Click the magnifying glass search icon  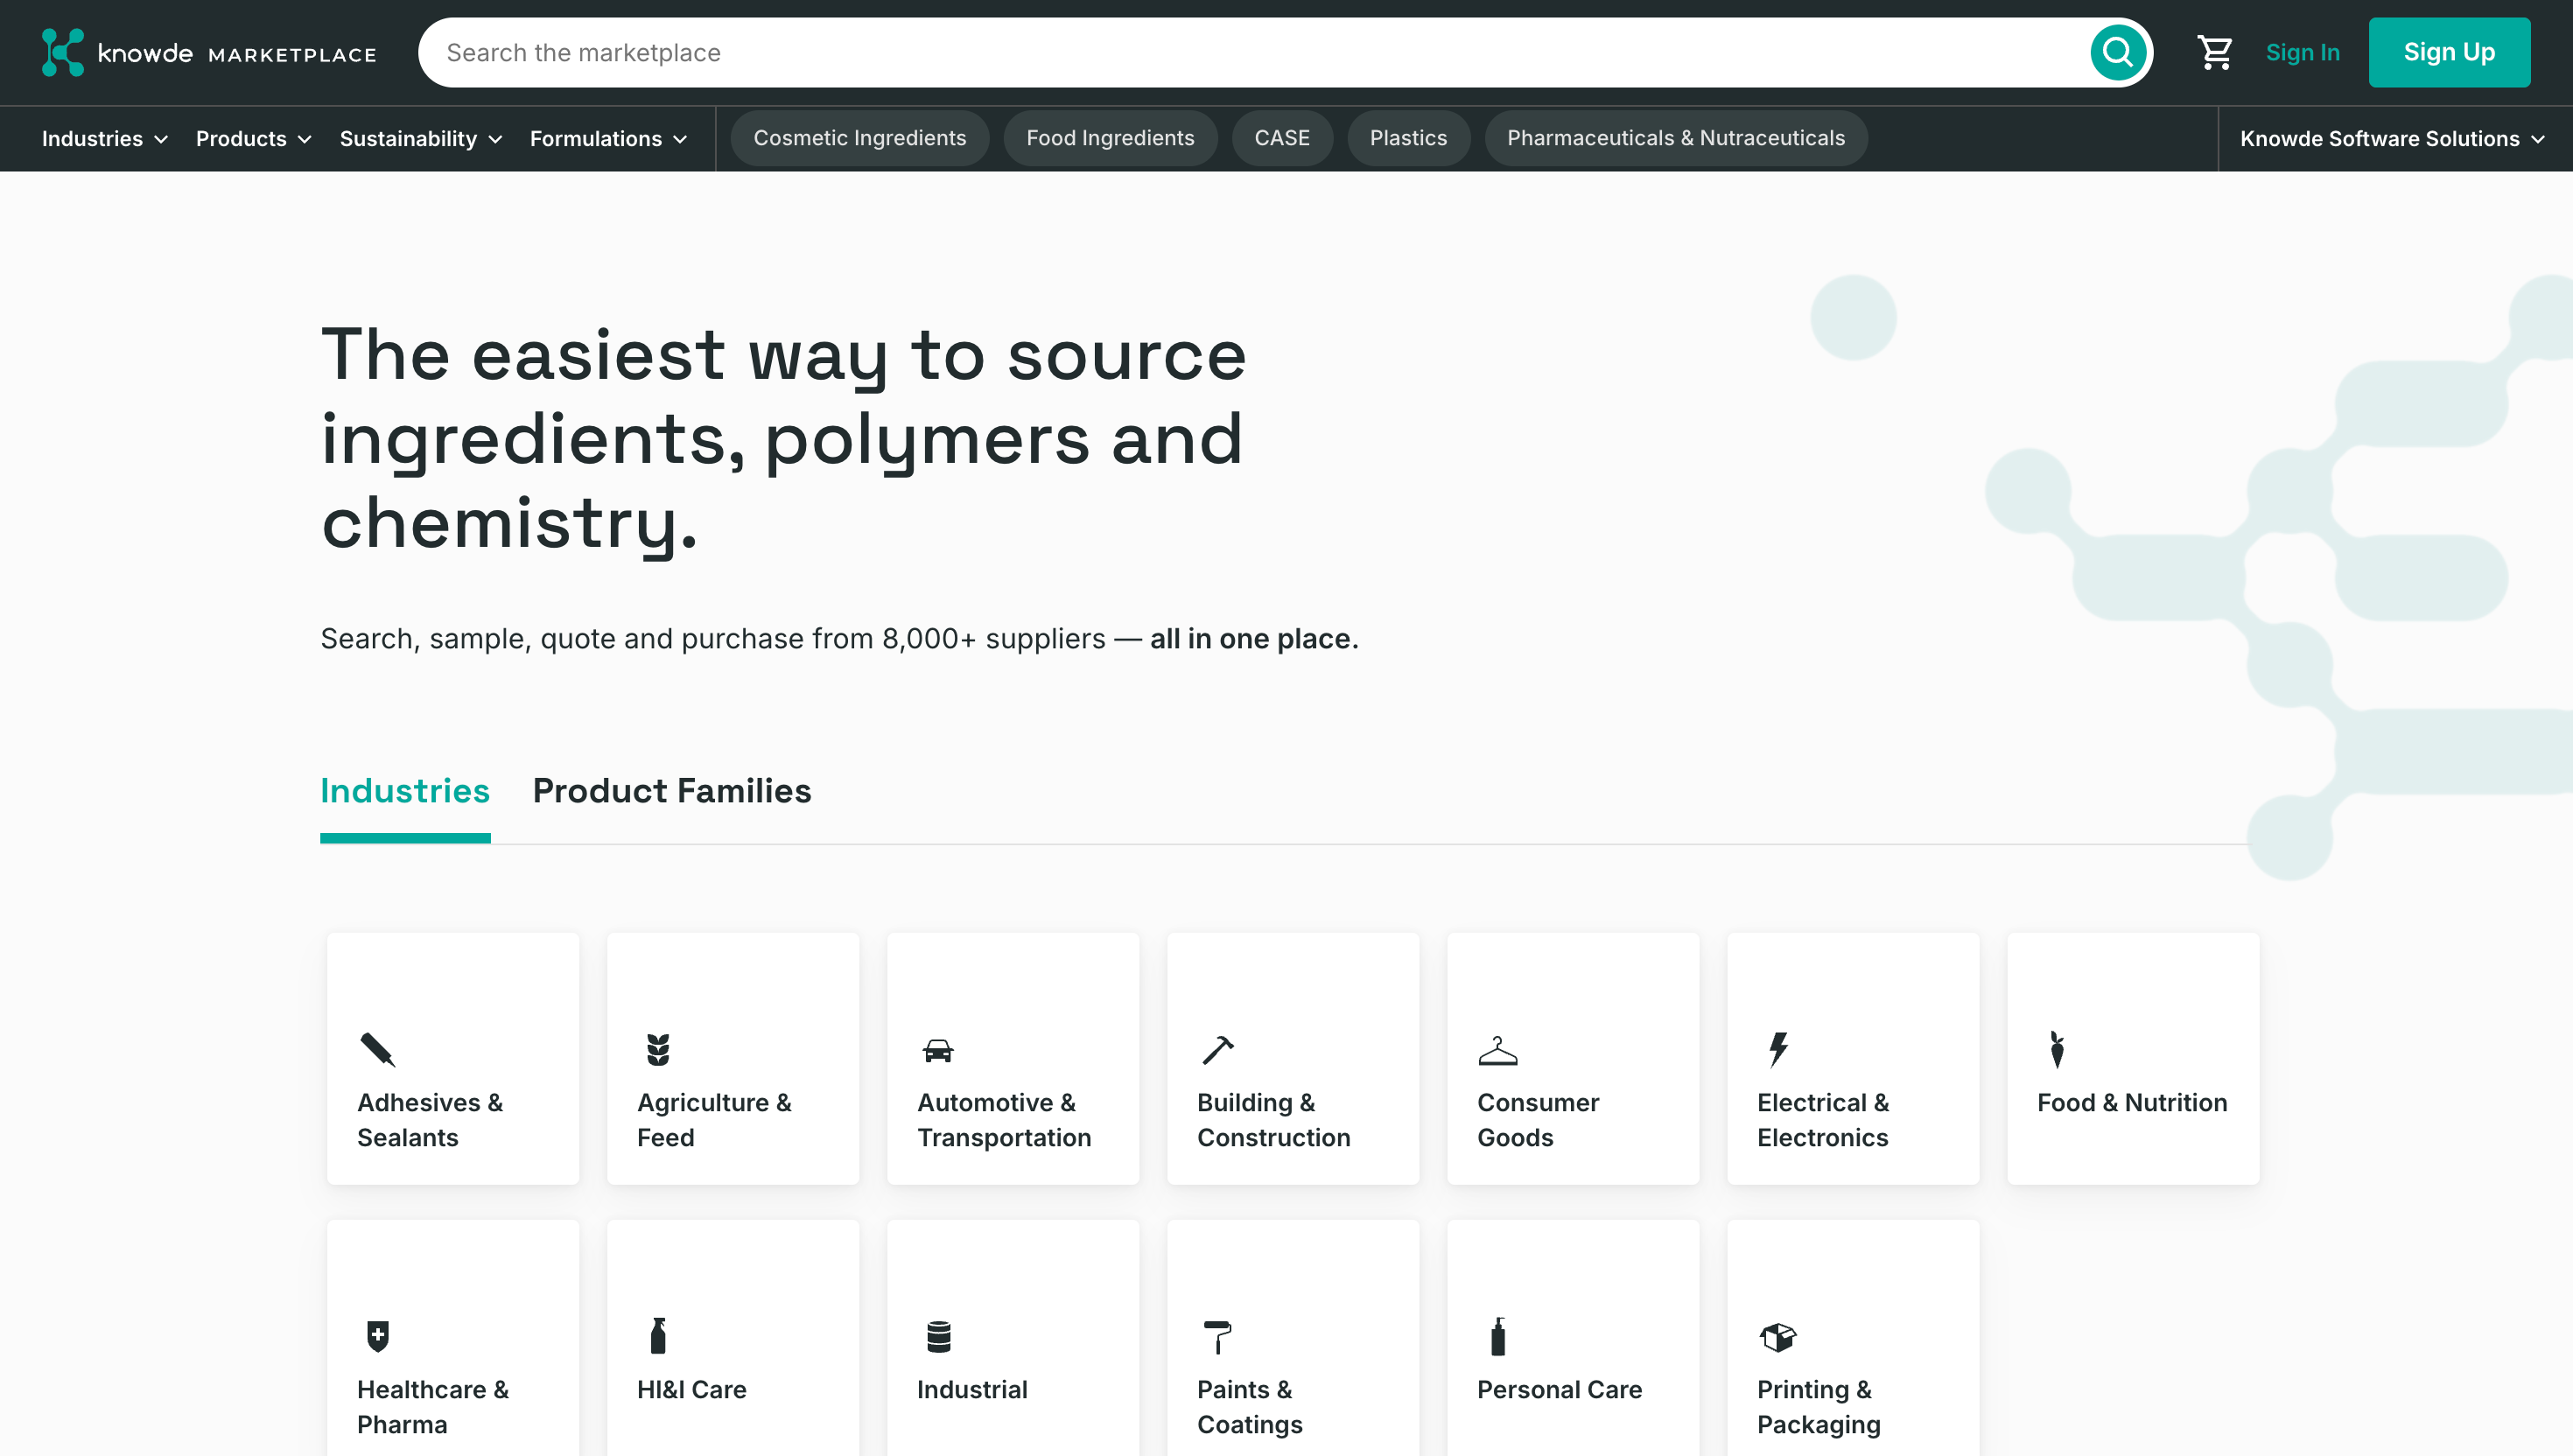coord(2117,52)
